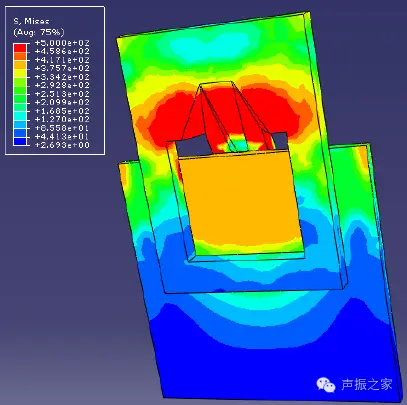Select the +2.693e+00 minimum legend value
The width and height of the screenshot is (407, 405).
pyautogui.click(x=62, y=145)
